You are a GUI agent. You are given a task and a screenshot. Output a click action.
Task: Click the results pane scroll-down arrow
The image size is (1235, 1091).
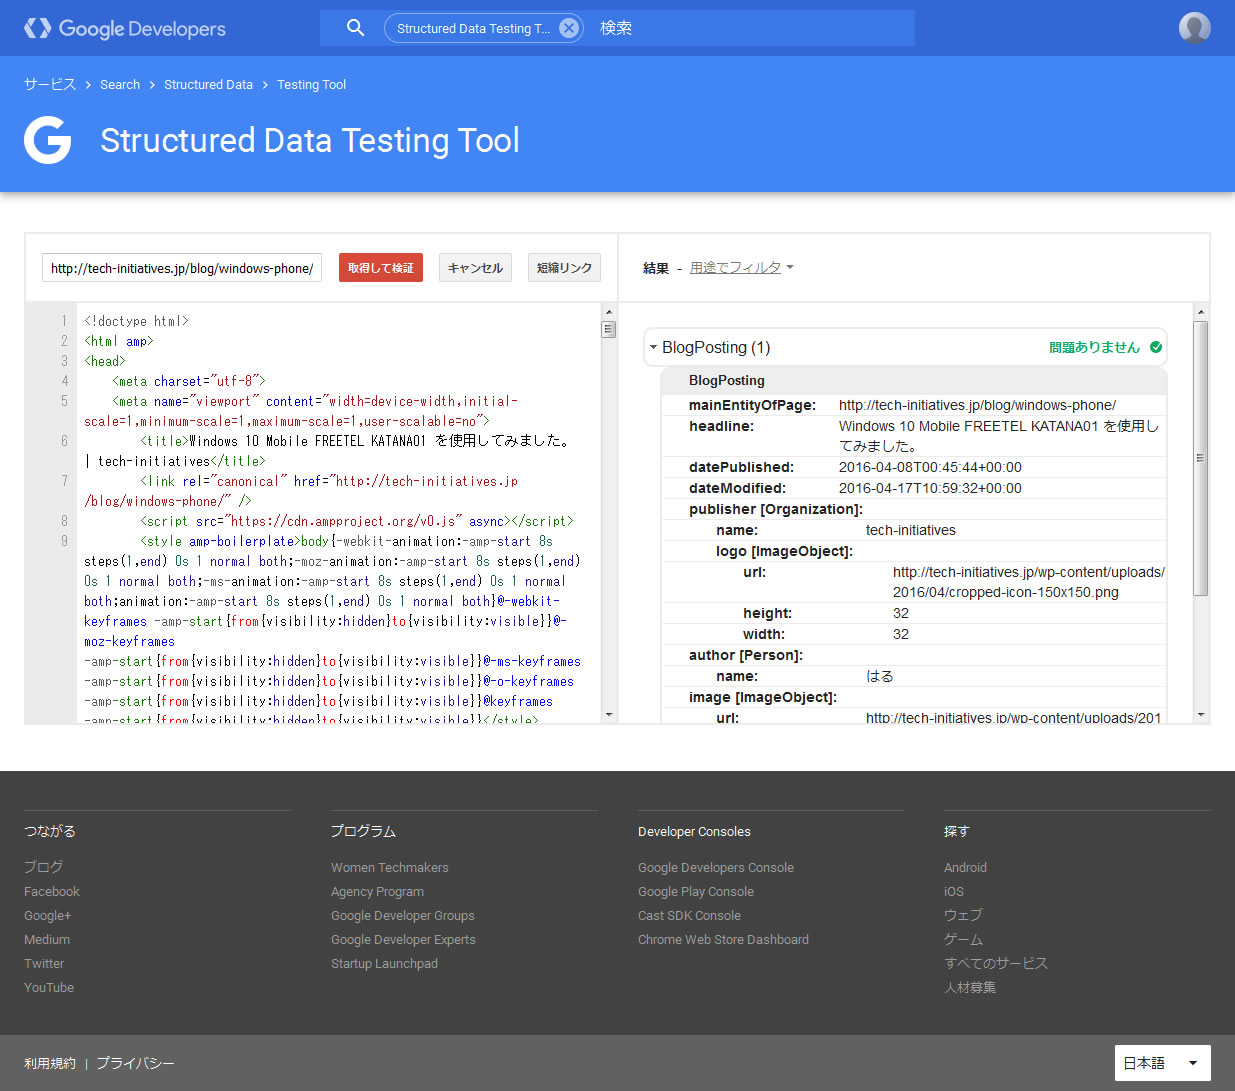pos(1201,715)
